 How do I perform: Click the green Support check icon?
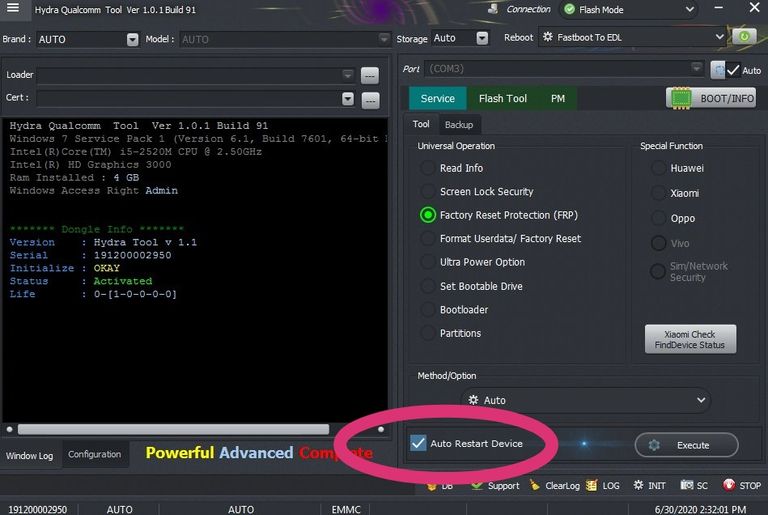click(477, 486)
